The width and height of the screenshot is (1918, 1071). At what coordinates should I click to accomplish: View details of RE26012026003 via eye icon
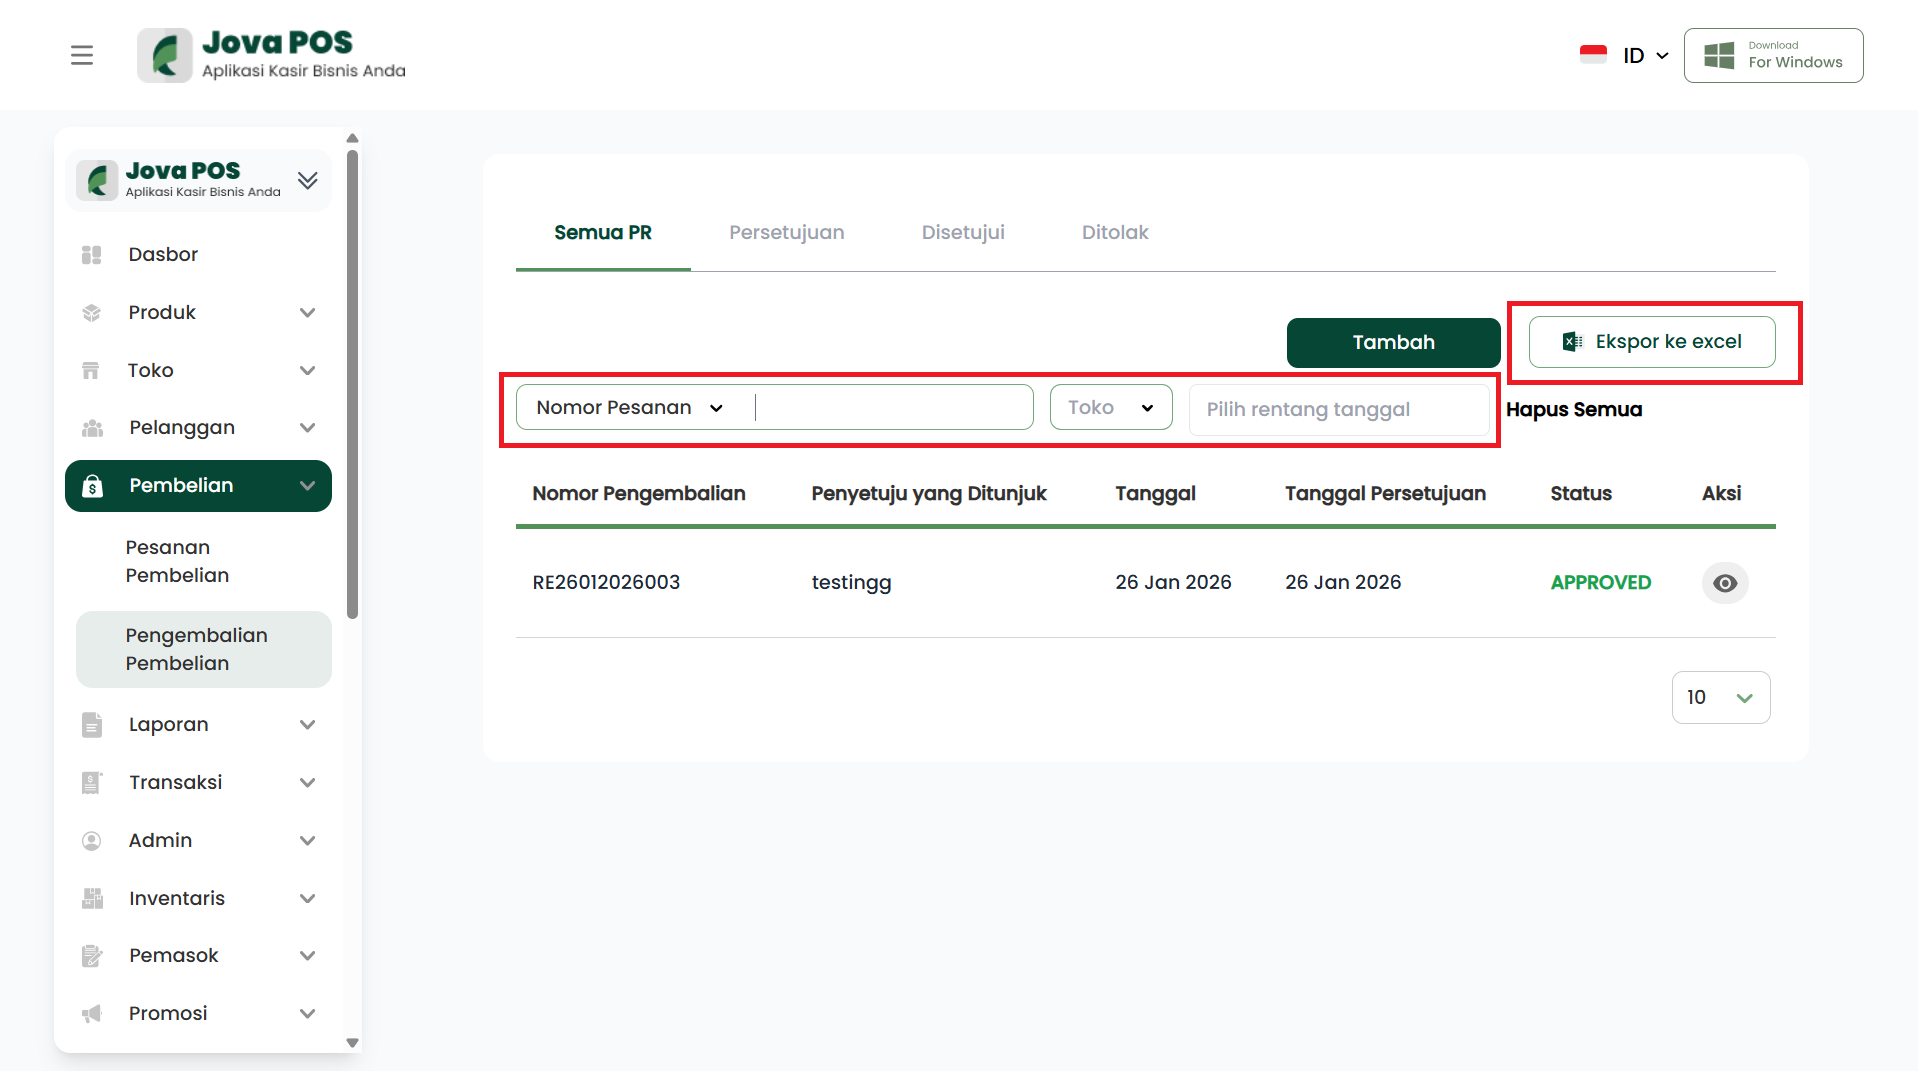(x=1724, y=583)
